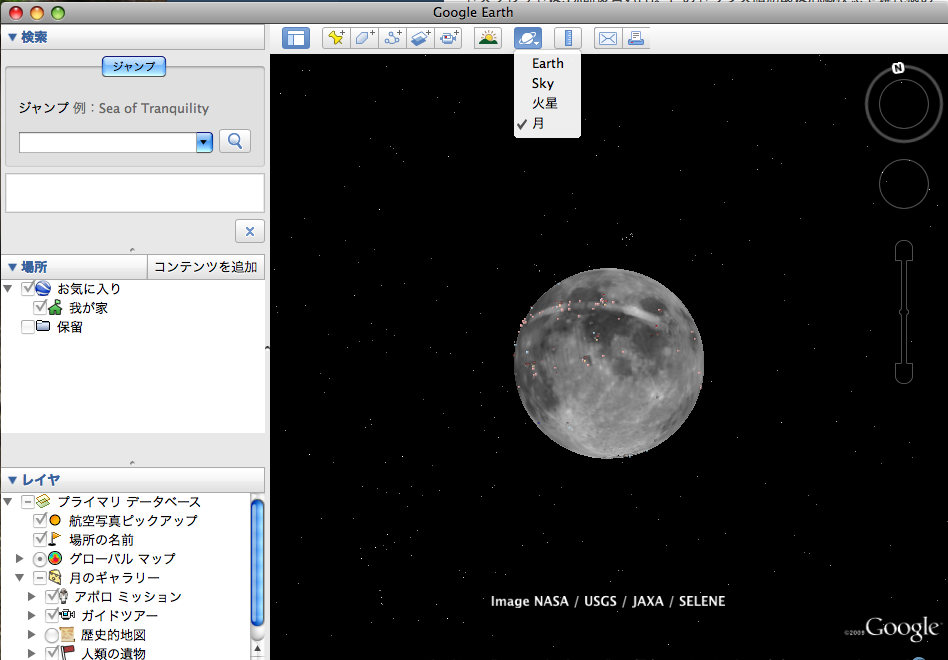
Task: Click the 月のギャラリー icon
Action: tap(55, 577)
